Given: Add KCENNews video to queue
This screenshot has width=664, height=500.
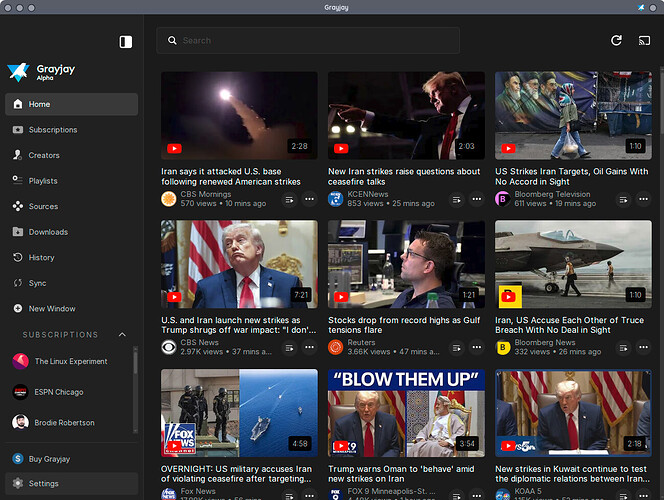Looking at the screenshot, I should [x=456, y=199].
